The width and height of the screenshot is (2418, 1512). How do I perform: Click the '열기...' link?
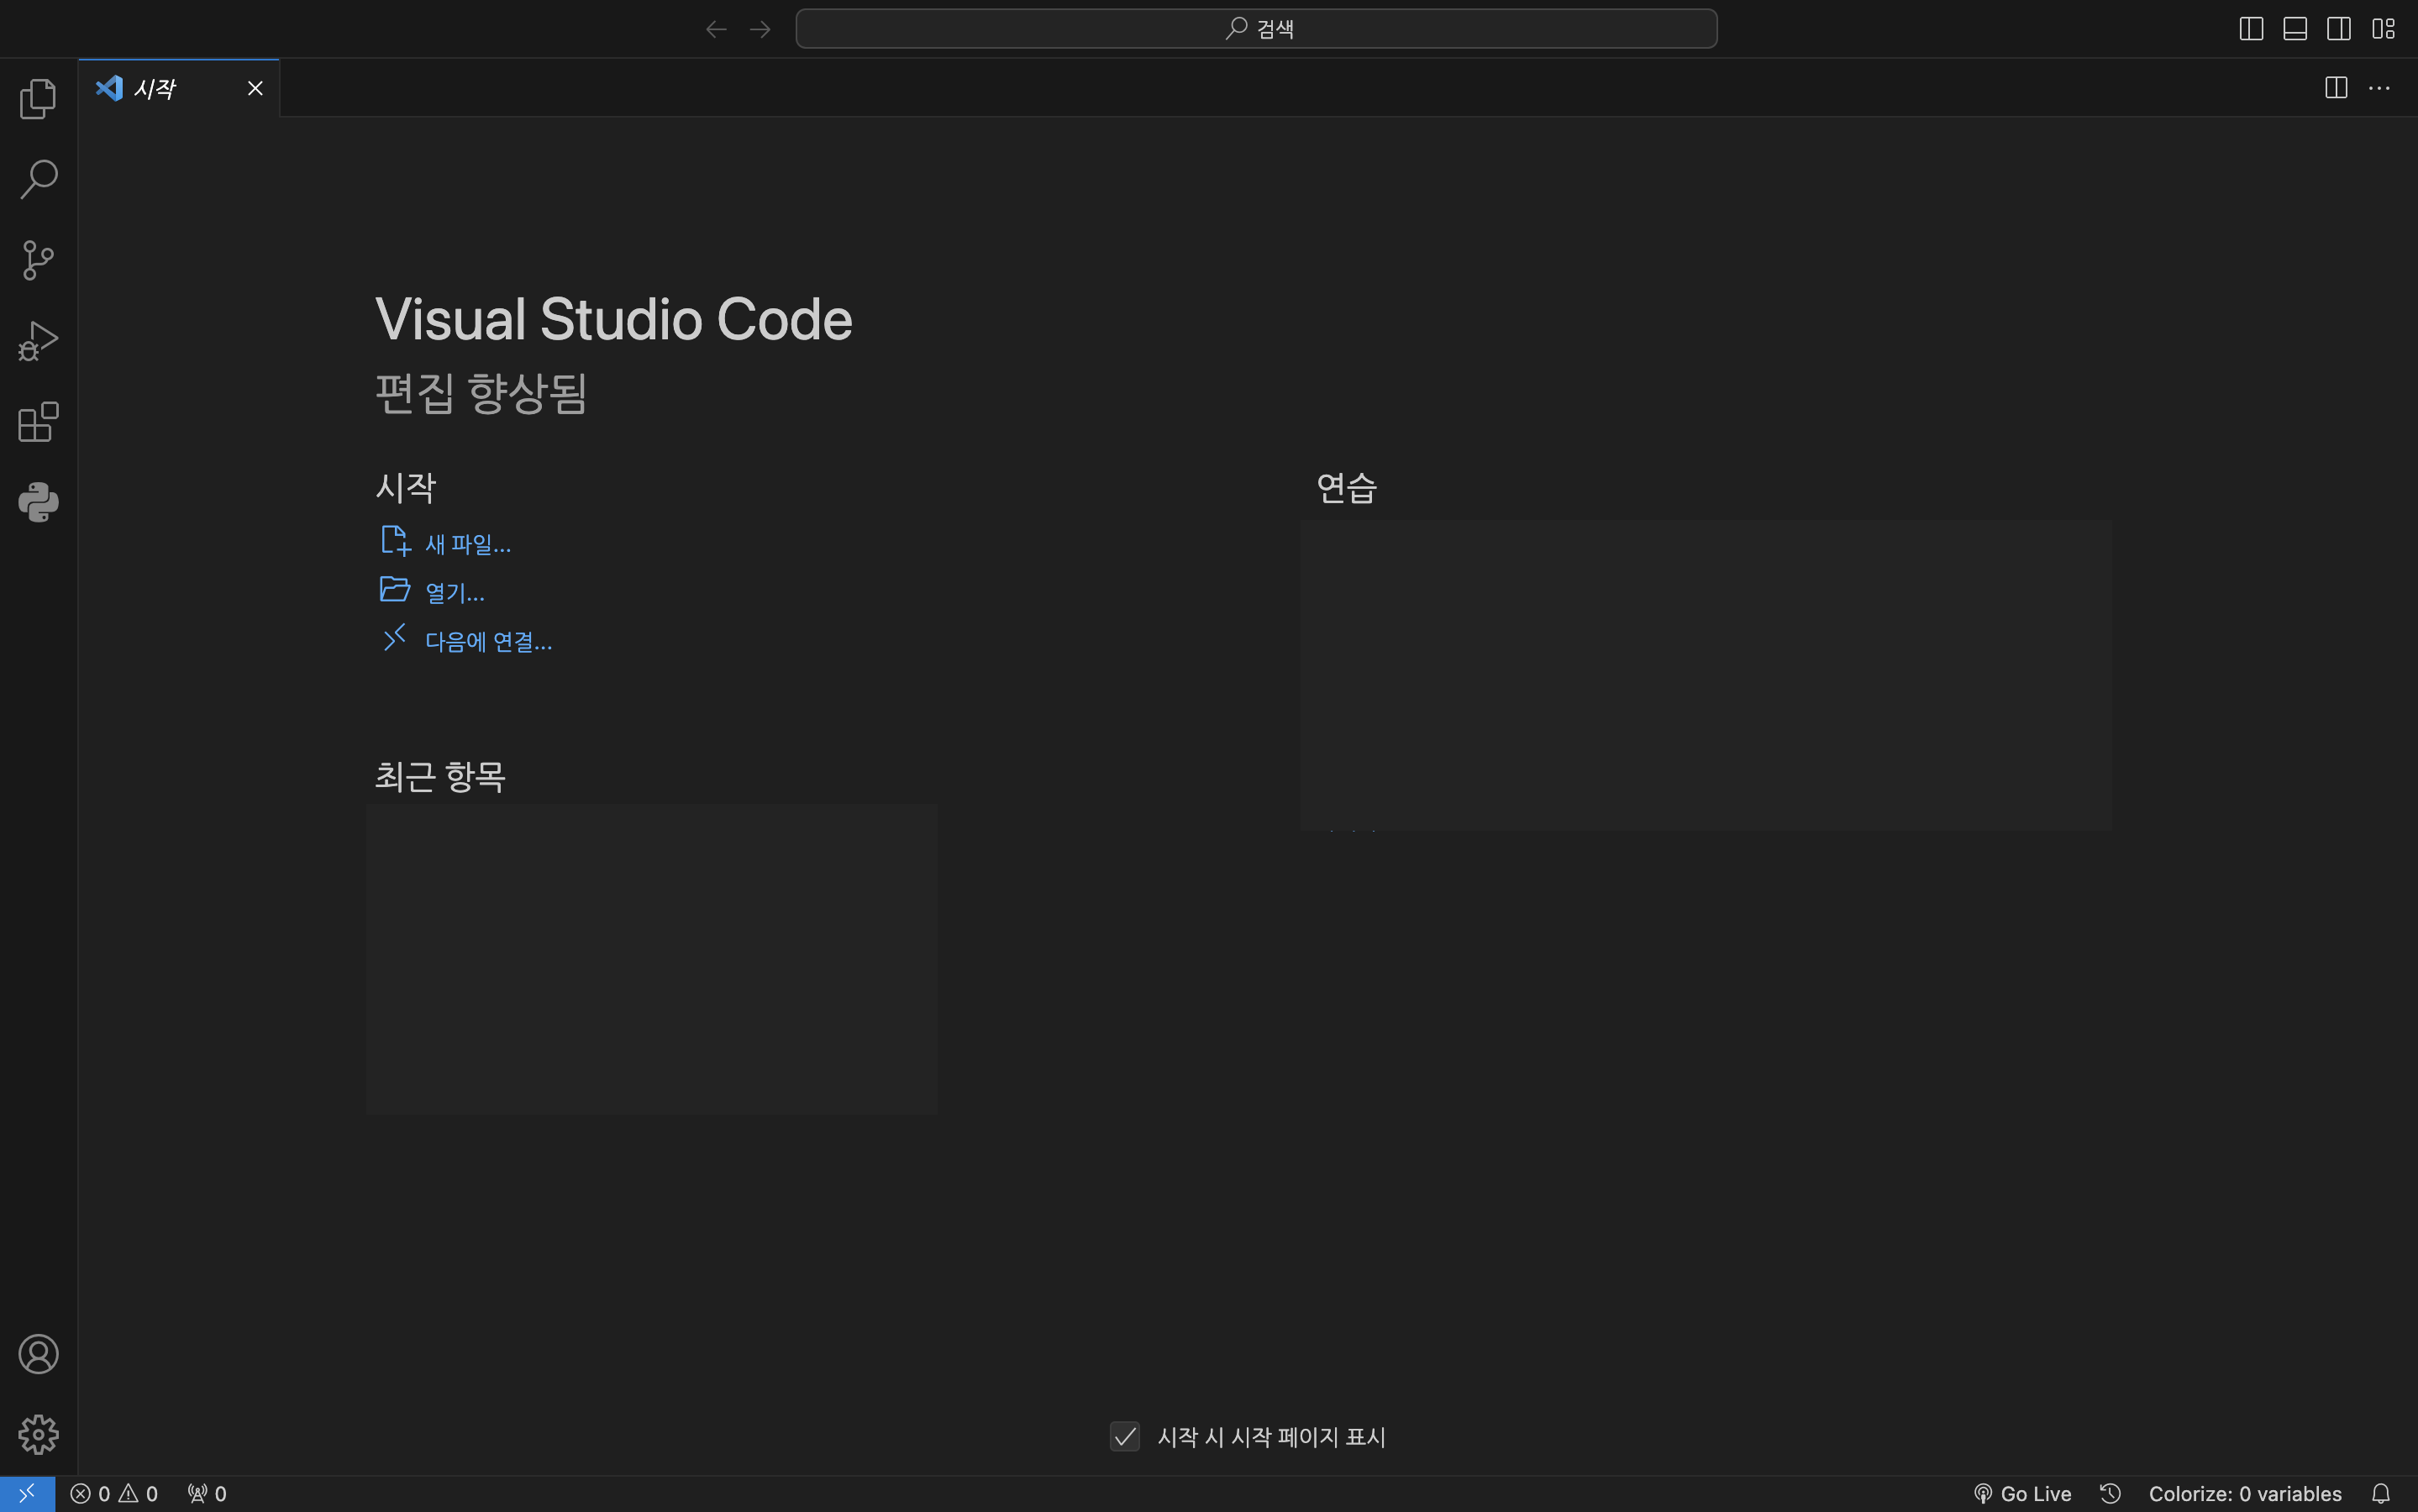tap(454, 593)
